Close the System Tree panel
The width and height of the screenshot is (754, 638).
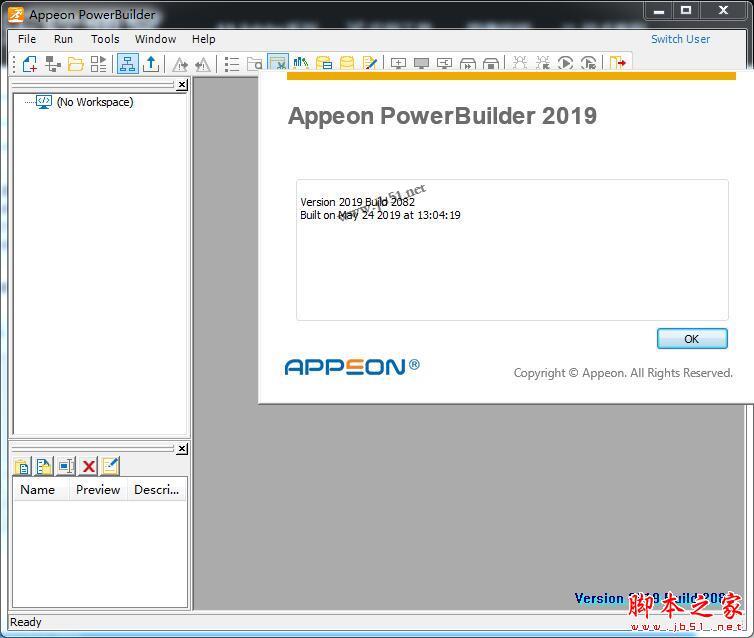[x=182, y=85]
